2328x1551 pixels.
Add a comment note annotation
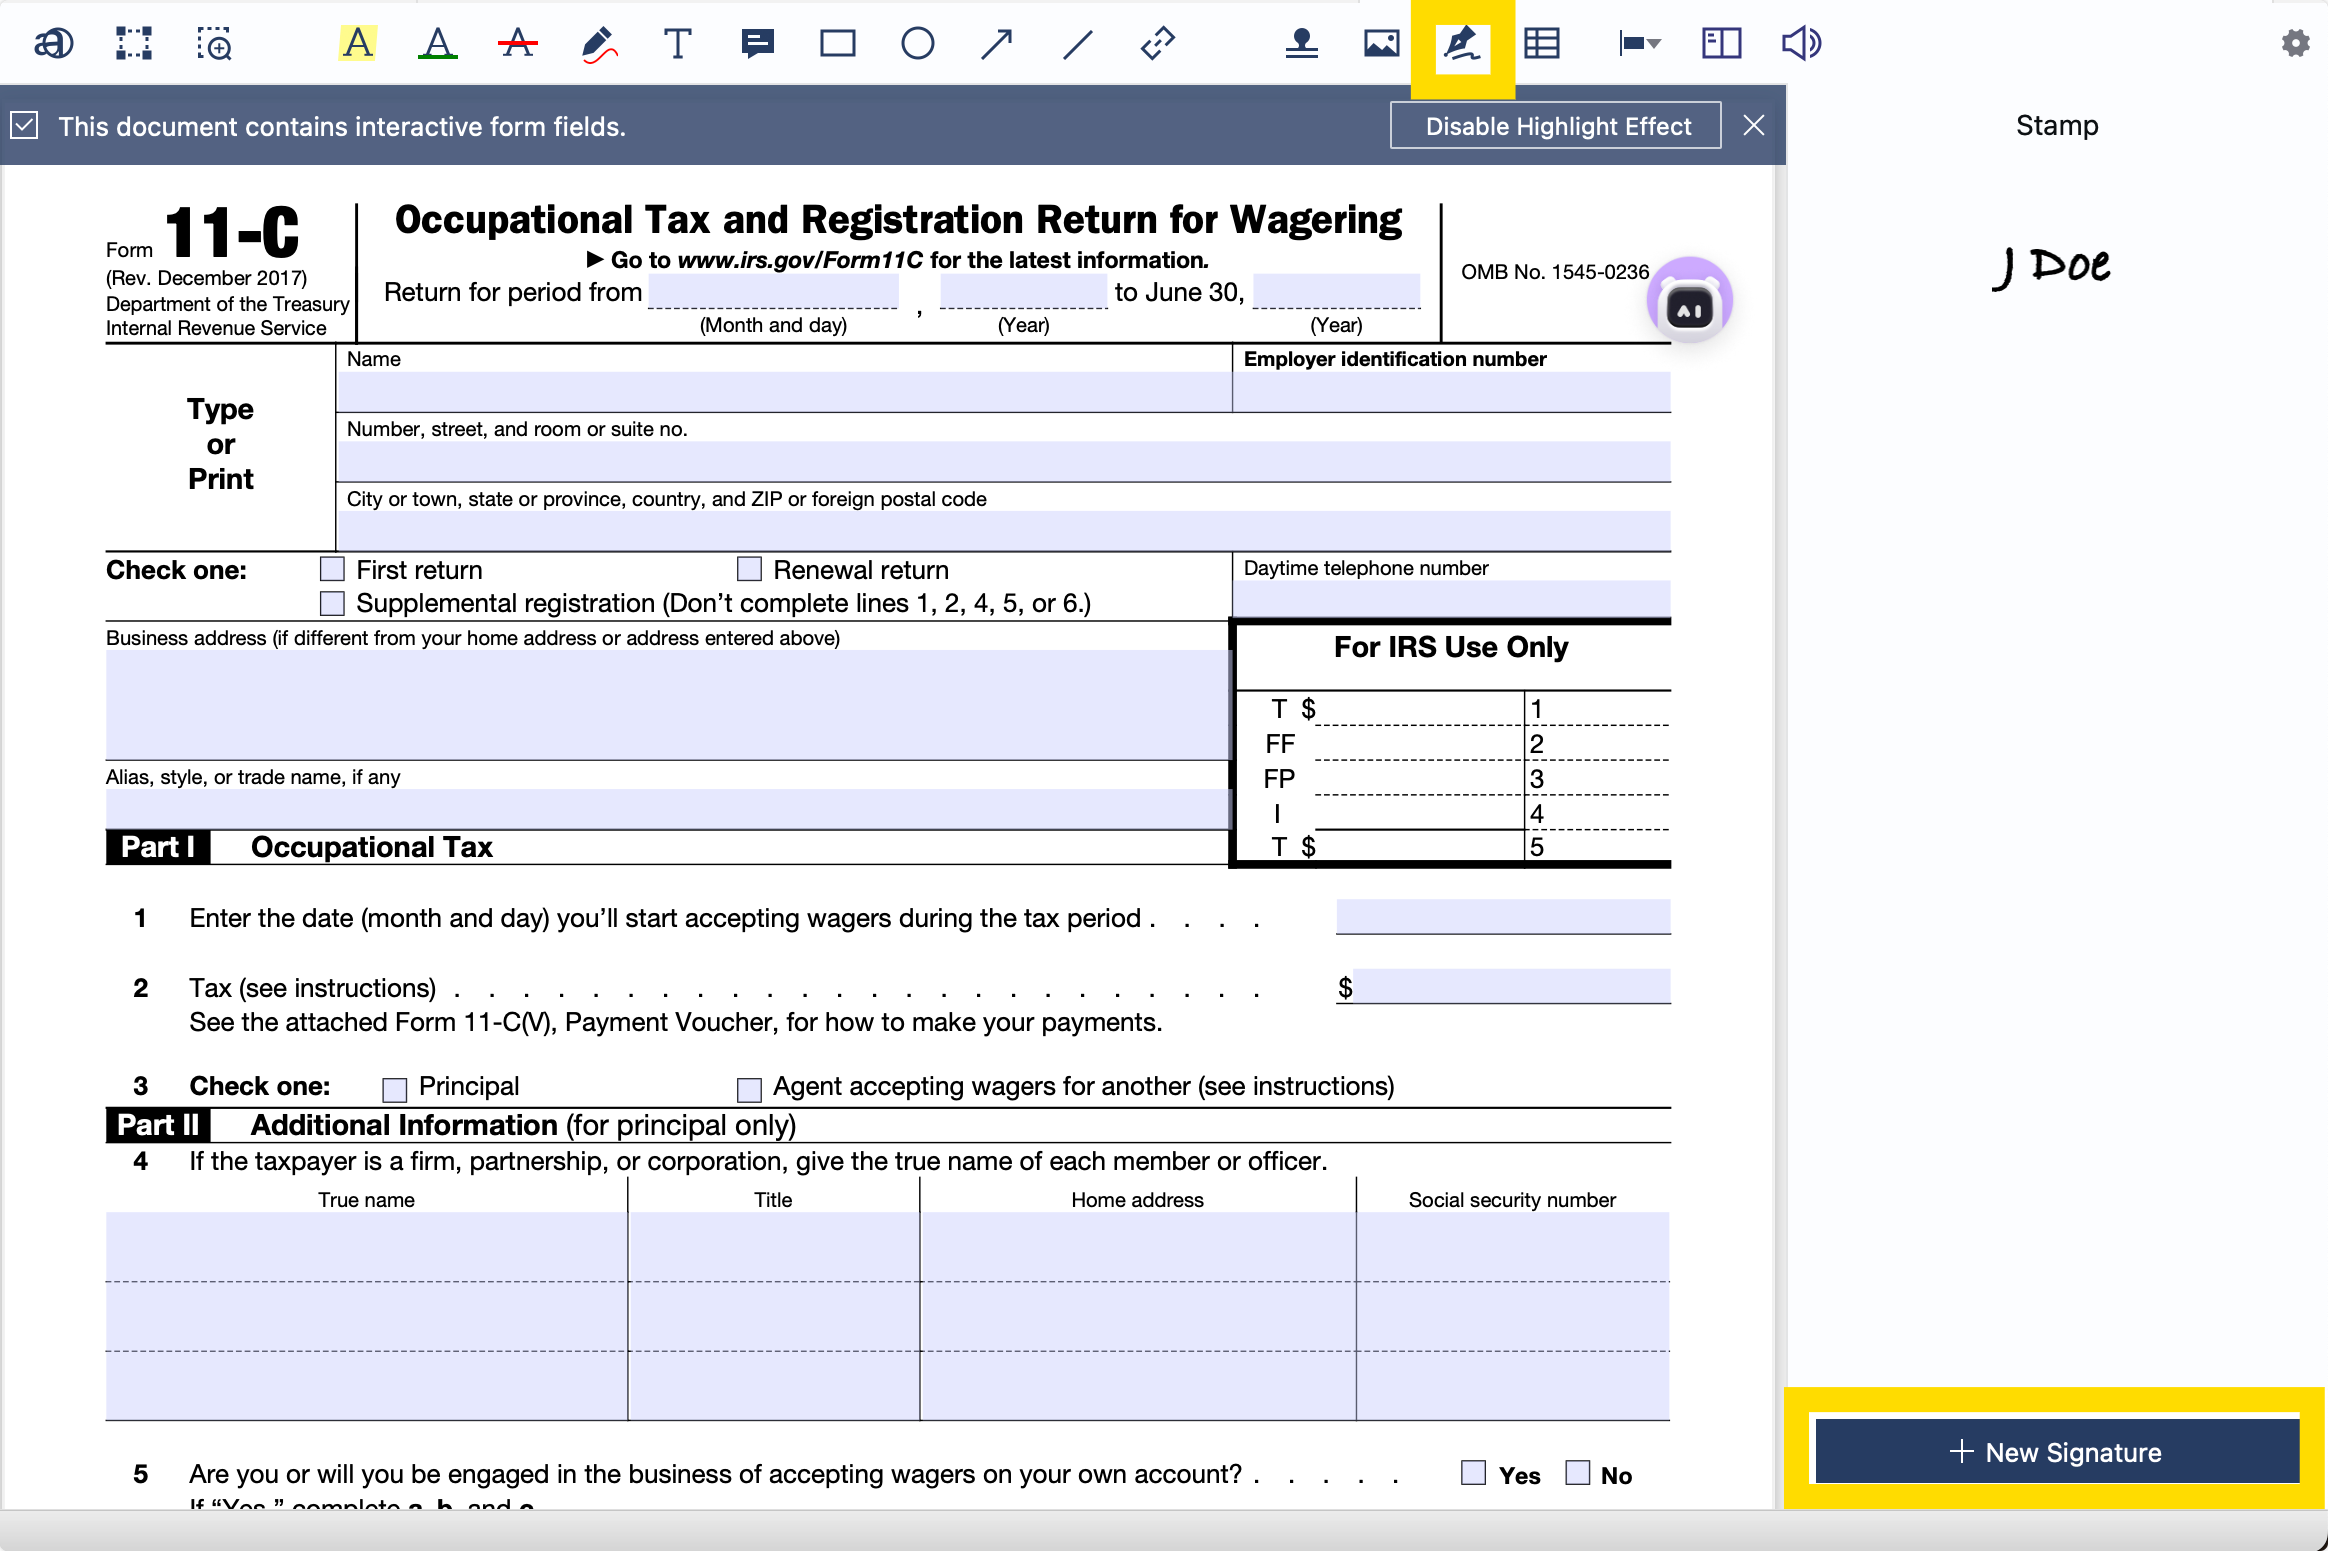(x=758, y=43)
